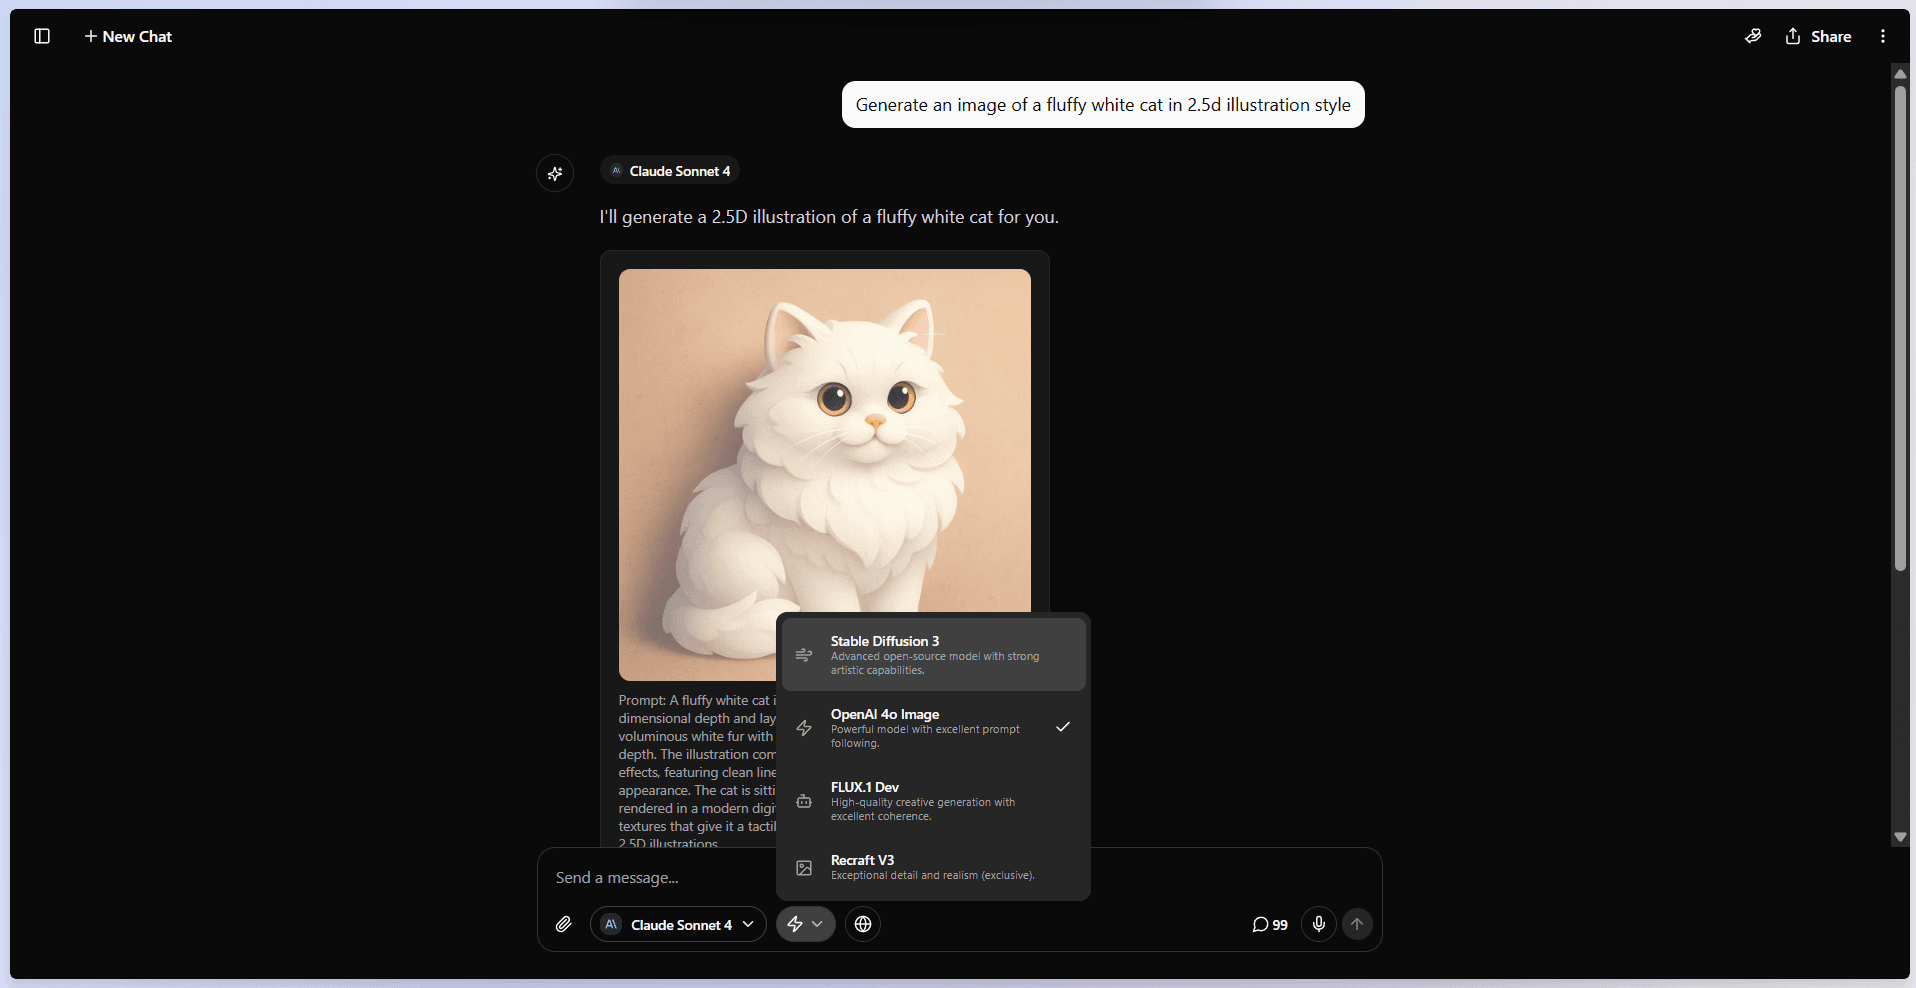Open the three-dot more options menu
Screen dimensions: 1916x988
click(x=1883, y=36)
